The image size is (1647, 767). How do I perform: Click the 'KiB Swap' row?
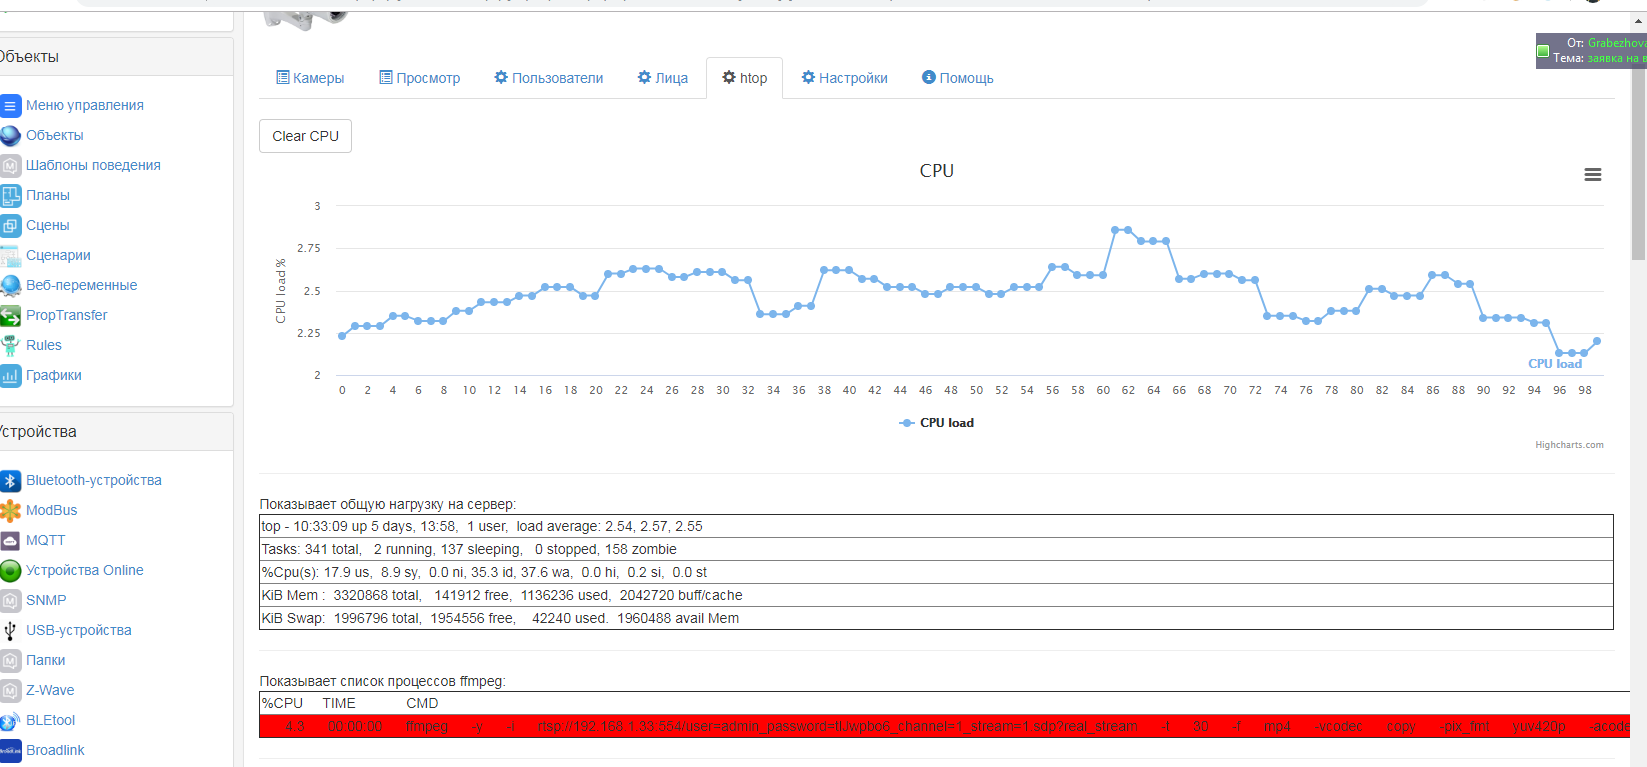coord(936,618)
